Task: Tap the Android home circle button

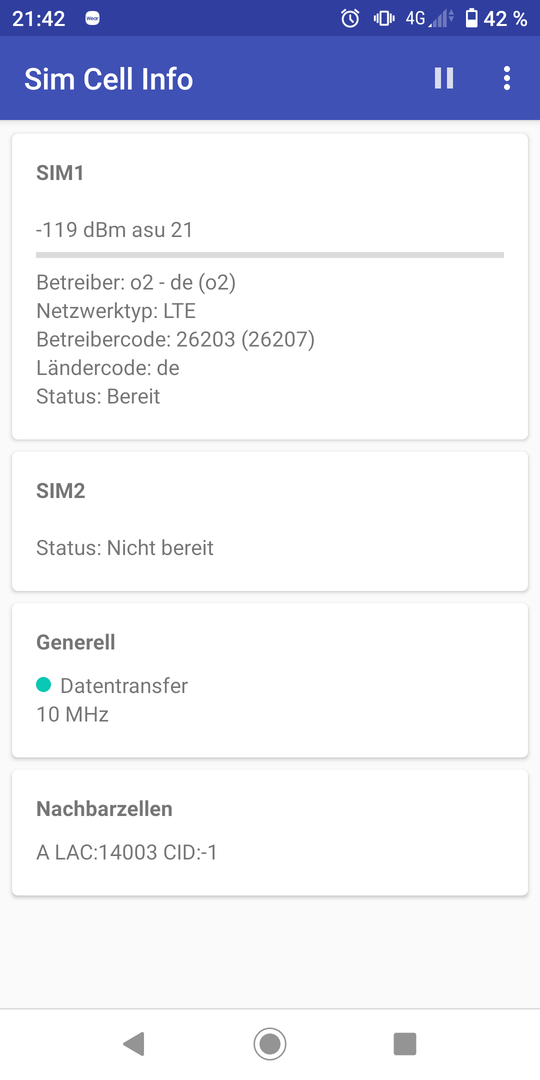Action: click(x=270, y=1044)
